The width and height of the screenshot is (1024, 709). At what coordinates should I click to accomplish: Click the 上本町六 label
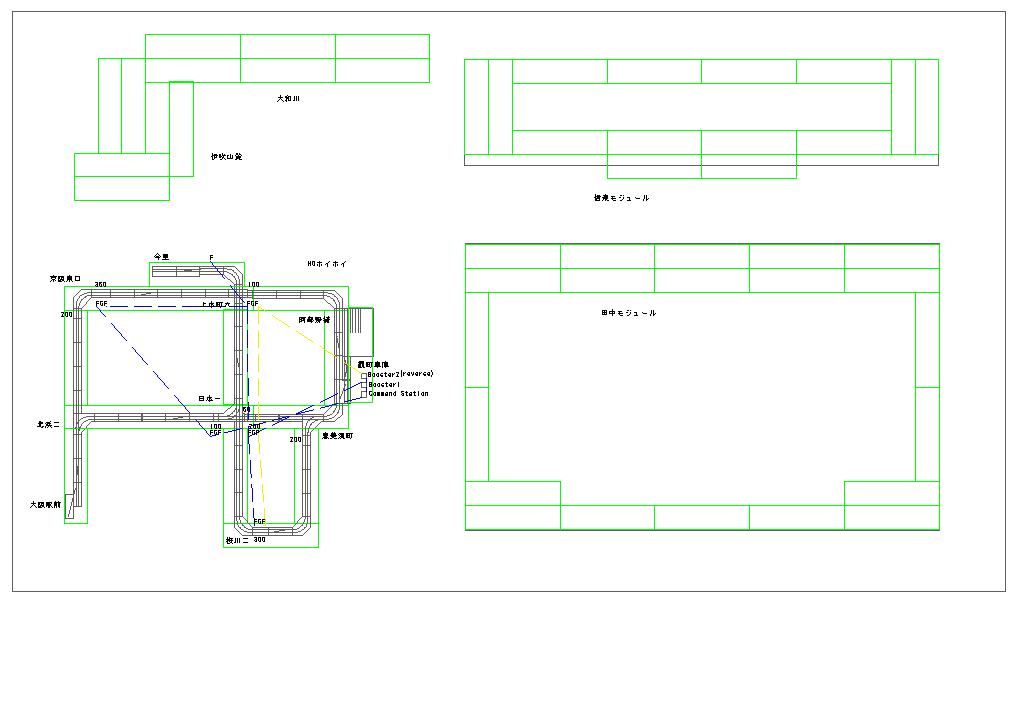(x=216, y=304)
